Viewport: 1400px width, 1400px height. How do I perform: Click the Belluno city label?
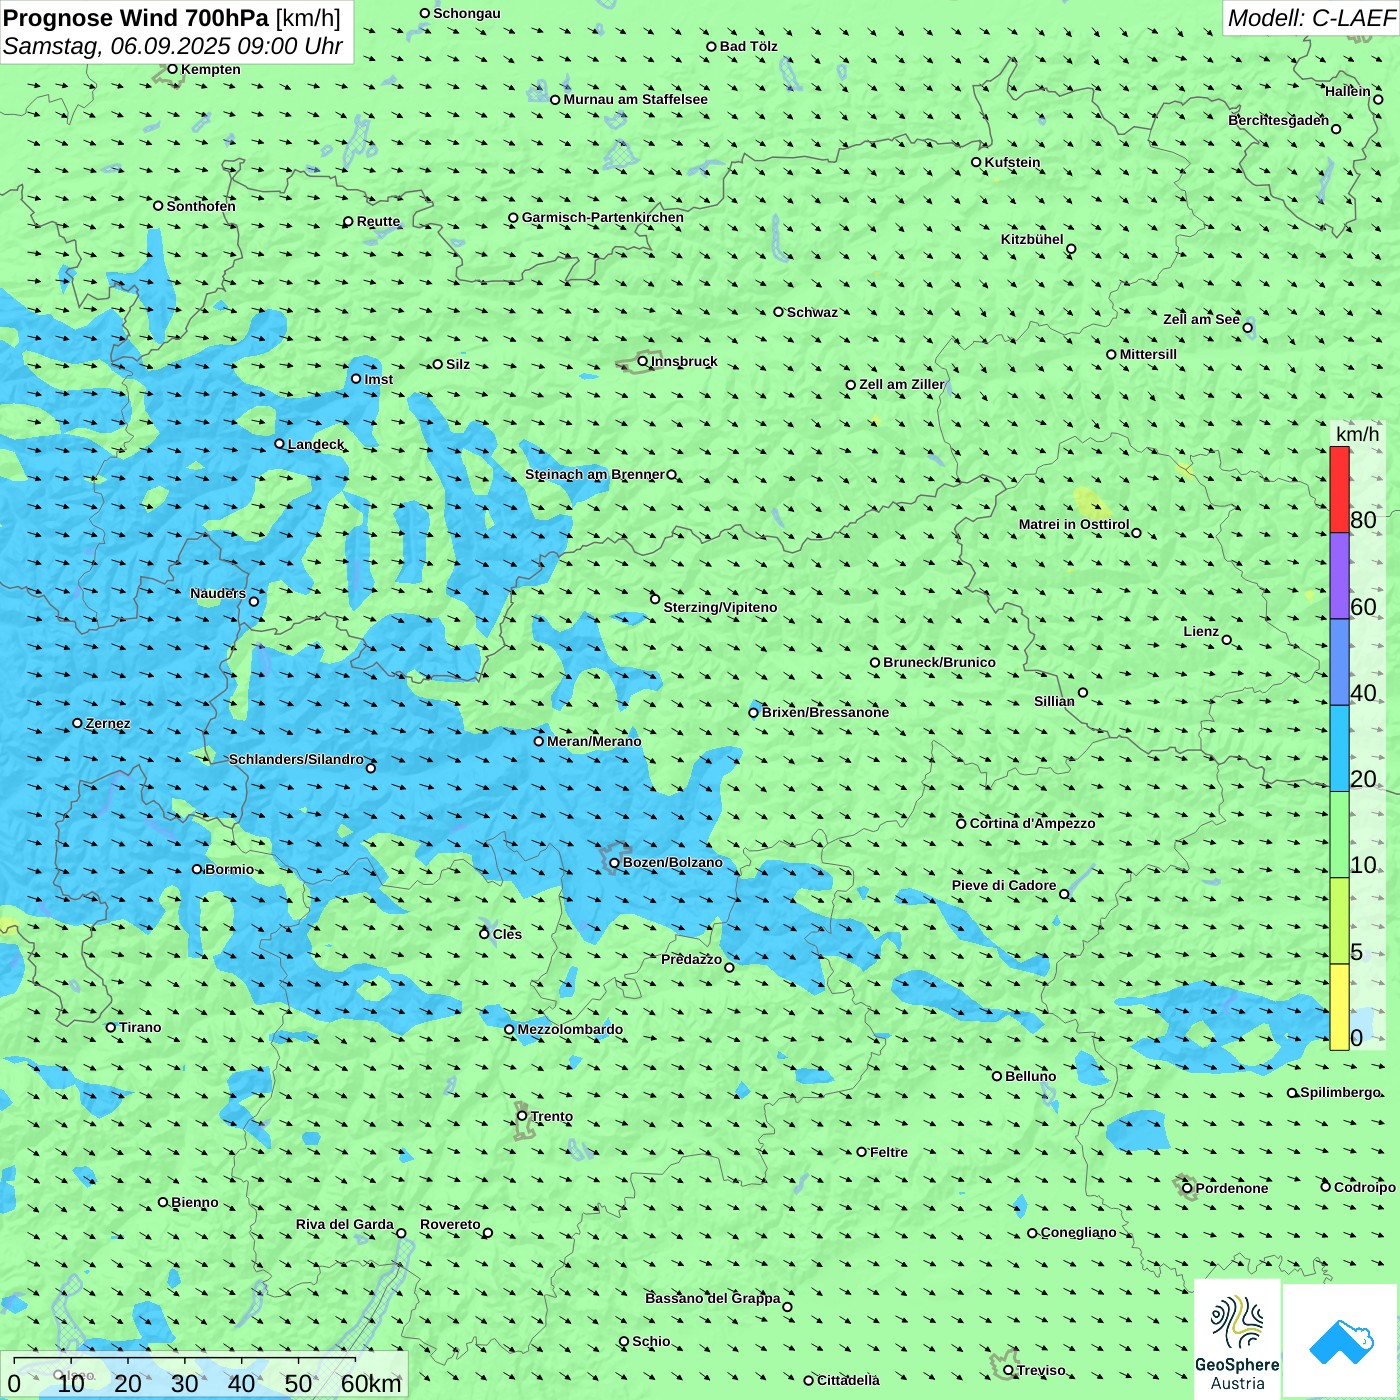click(x=1030, y=1076)
